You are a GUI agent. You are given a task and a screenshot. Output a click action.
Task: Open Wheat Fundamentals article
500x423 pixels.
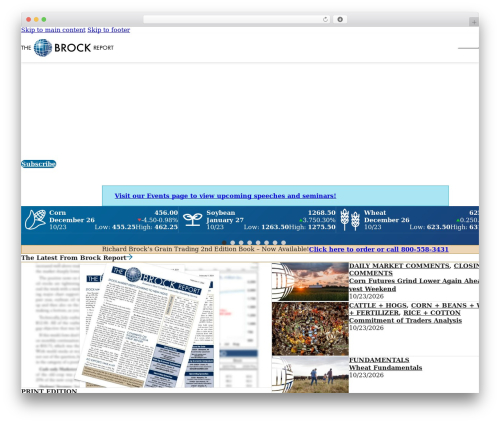(x=385, y=368)
